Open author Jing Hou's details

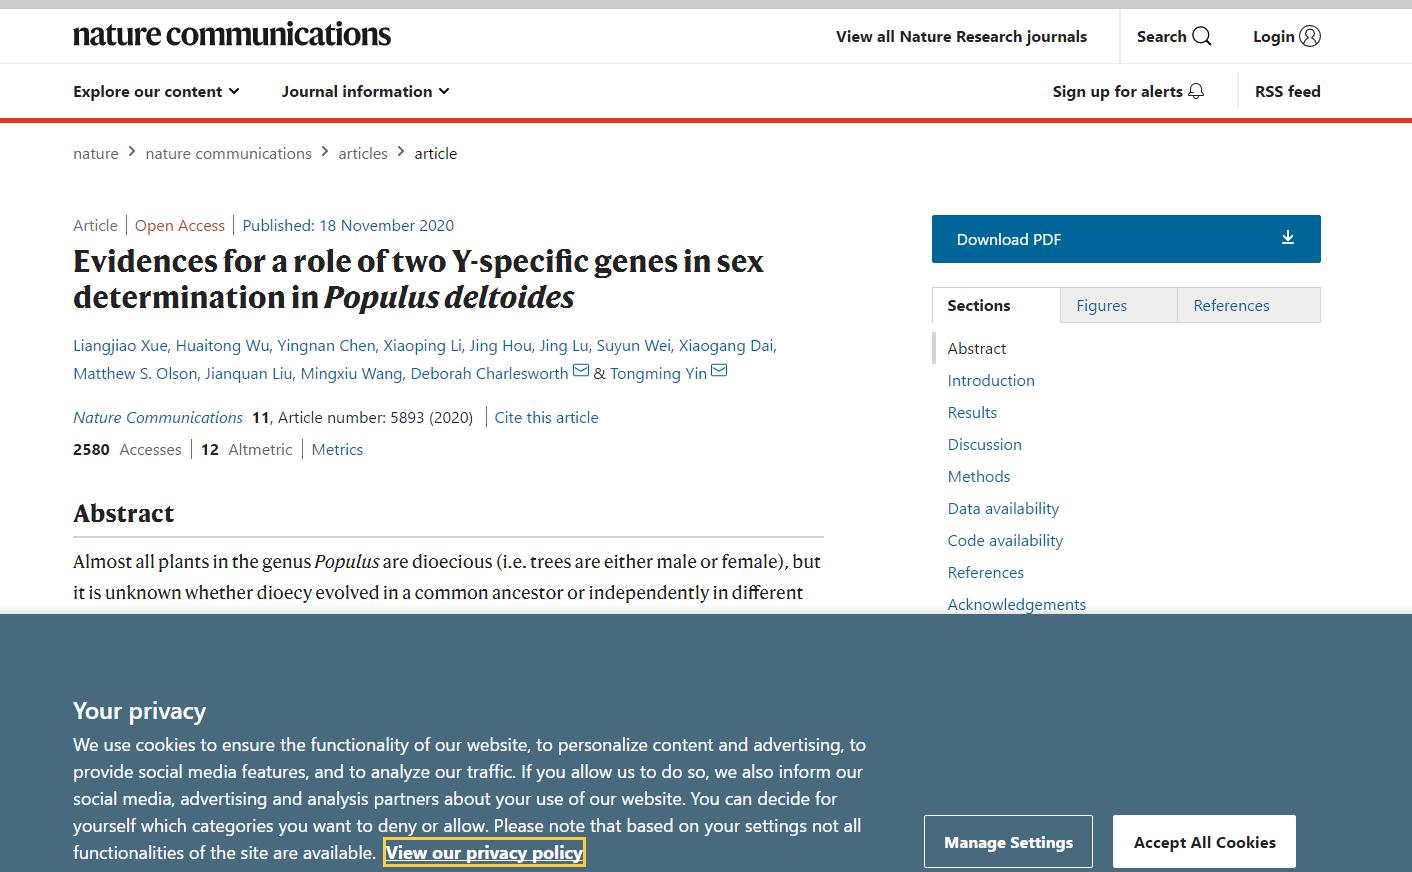pyautogui.click(x=500, y=345)
